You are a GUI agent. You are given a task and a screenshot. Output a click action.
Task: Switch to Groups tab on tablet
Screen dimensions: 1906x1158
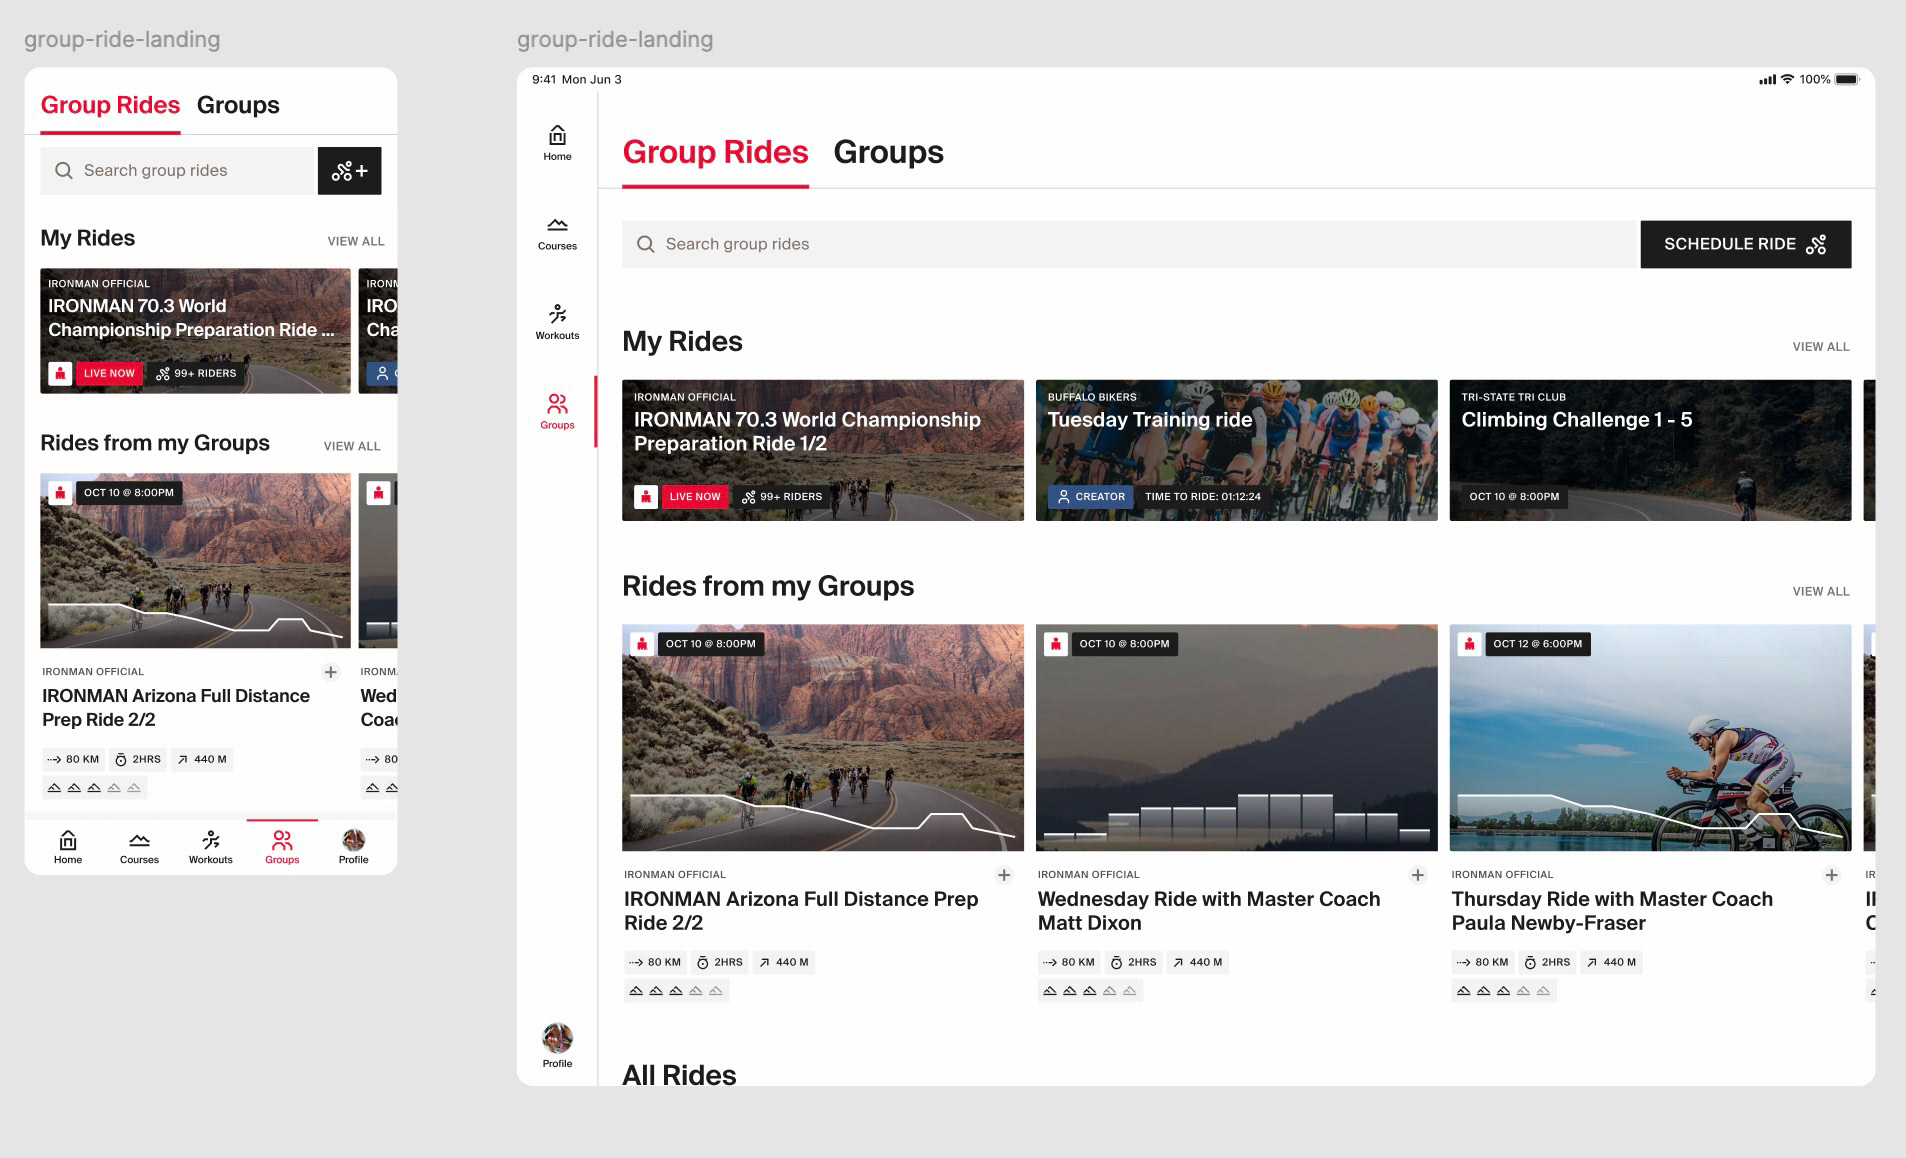coord(888,152)
